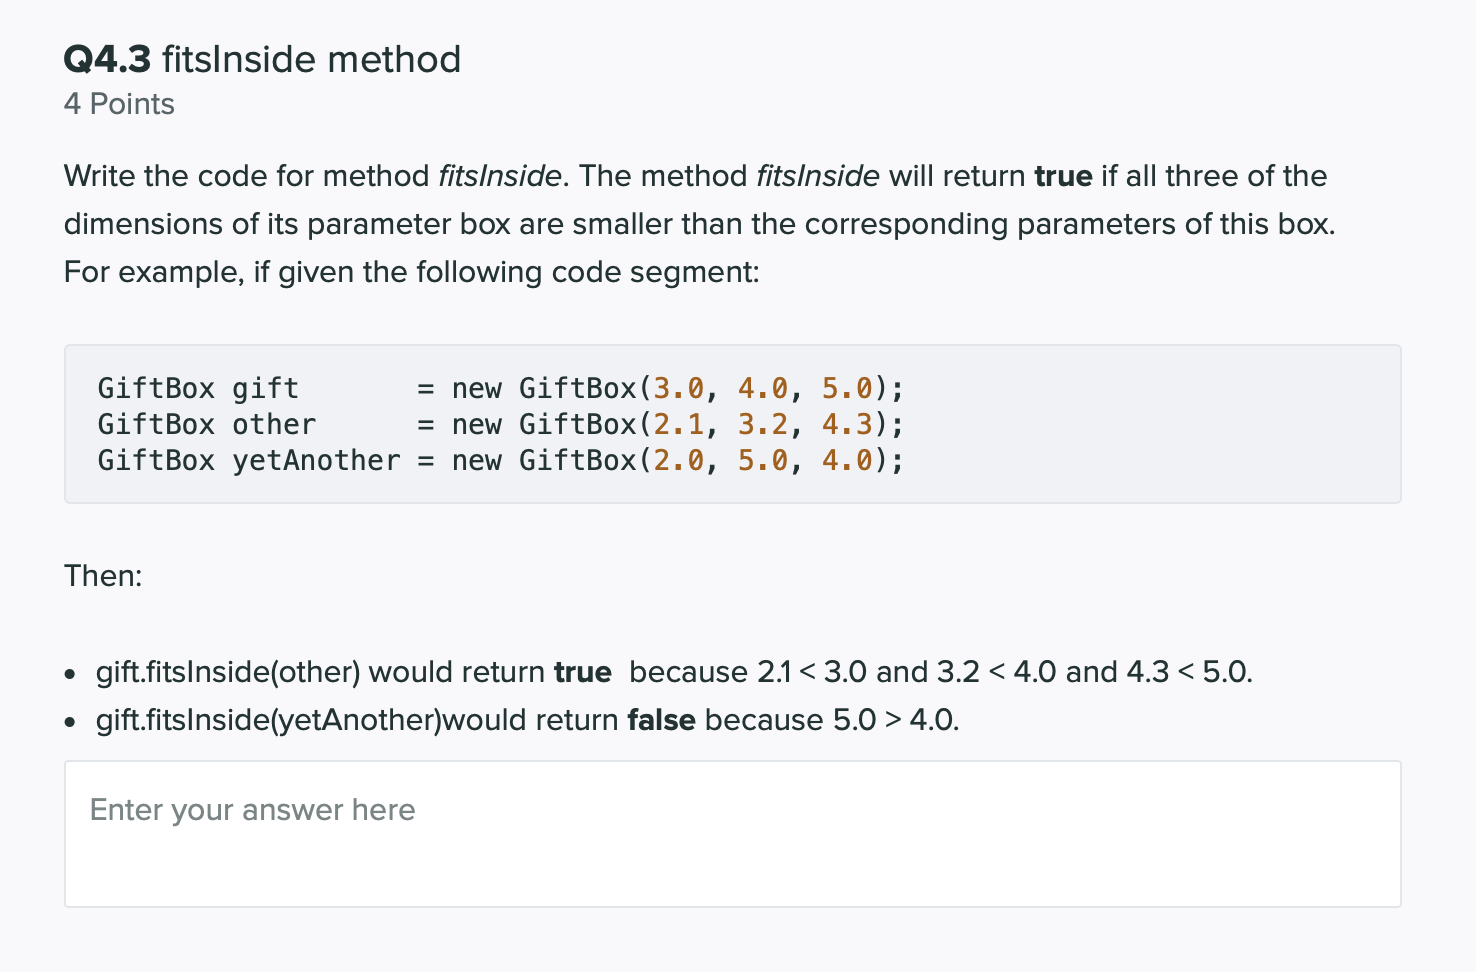Viewport: 1476px width, 972px height.
Task: Click the value 2.0 in the yetAnother constructor
Action: (678, 460)
